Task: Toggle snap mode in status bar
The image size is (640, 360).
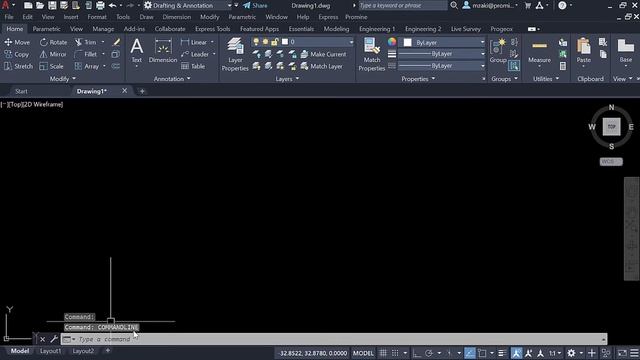Action: click(395, 353)
